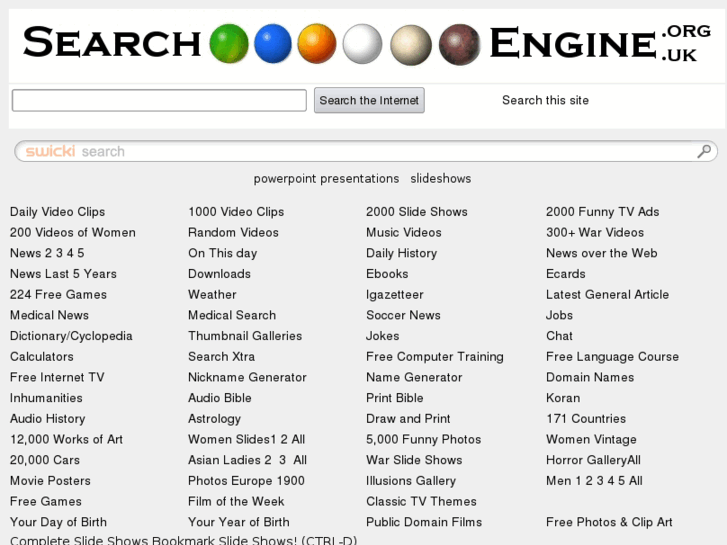Image resolution: width=727 pixels, height=545 pixels.
Task: Open Domain Names link
Action: click(x=590, y=377)
